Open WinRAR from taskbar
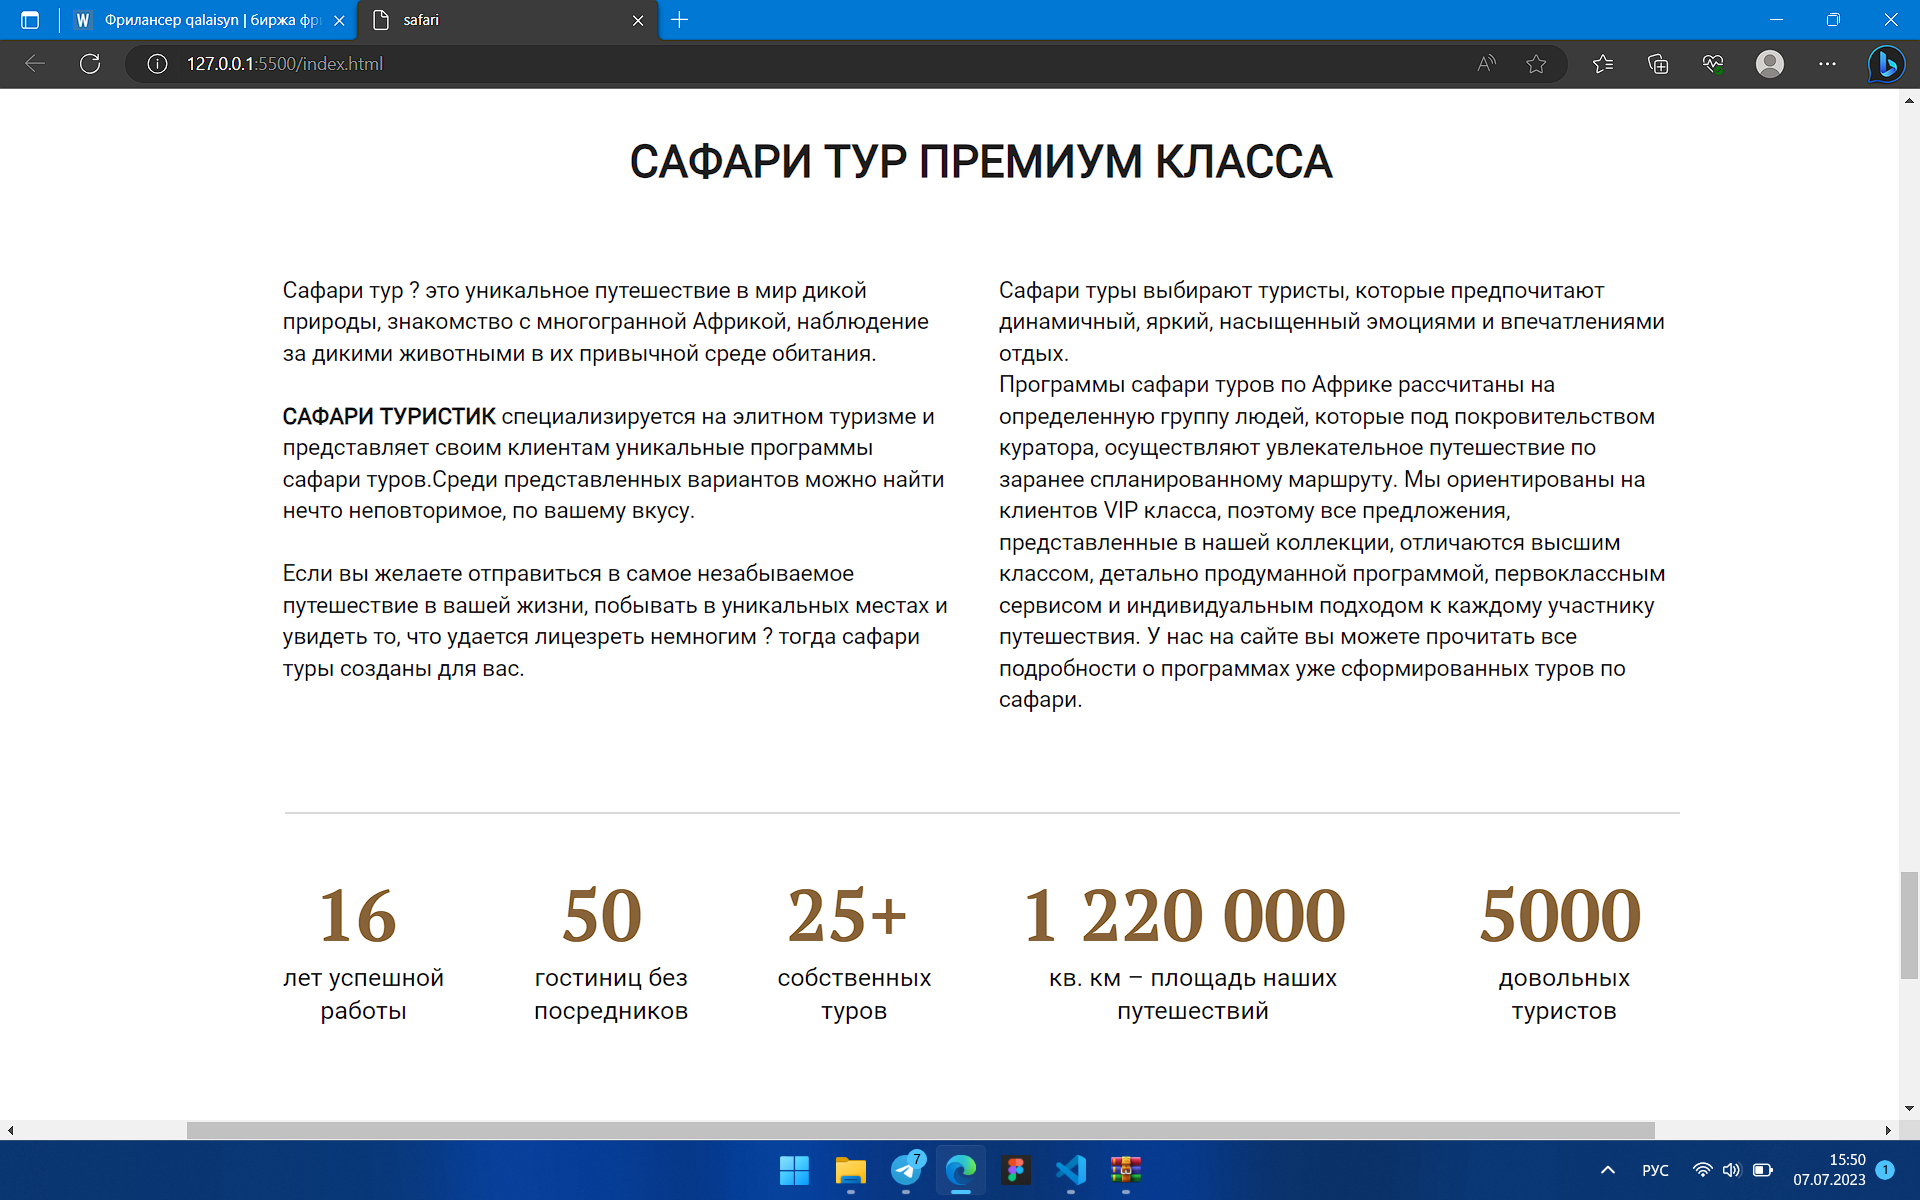 point(1126,1170)
